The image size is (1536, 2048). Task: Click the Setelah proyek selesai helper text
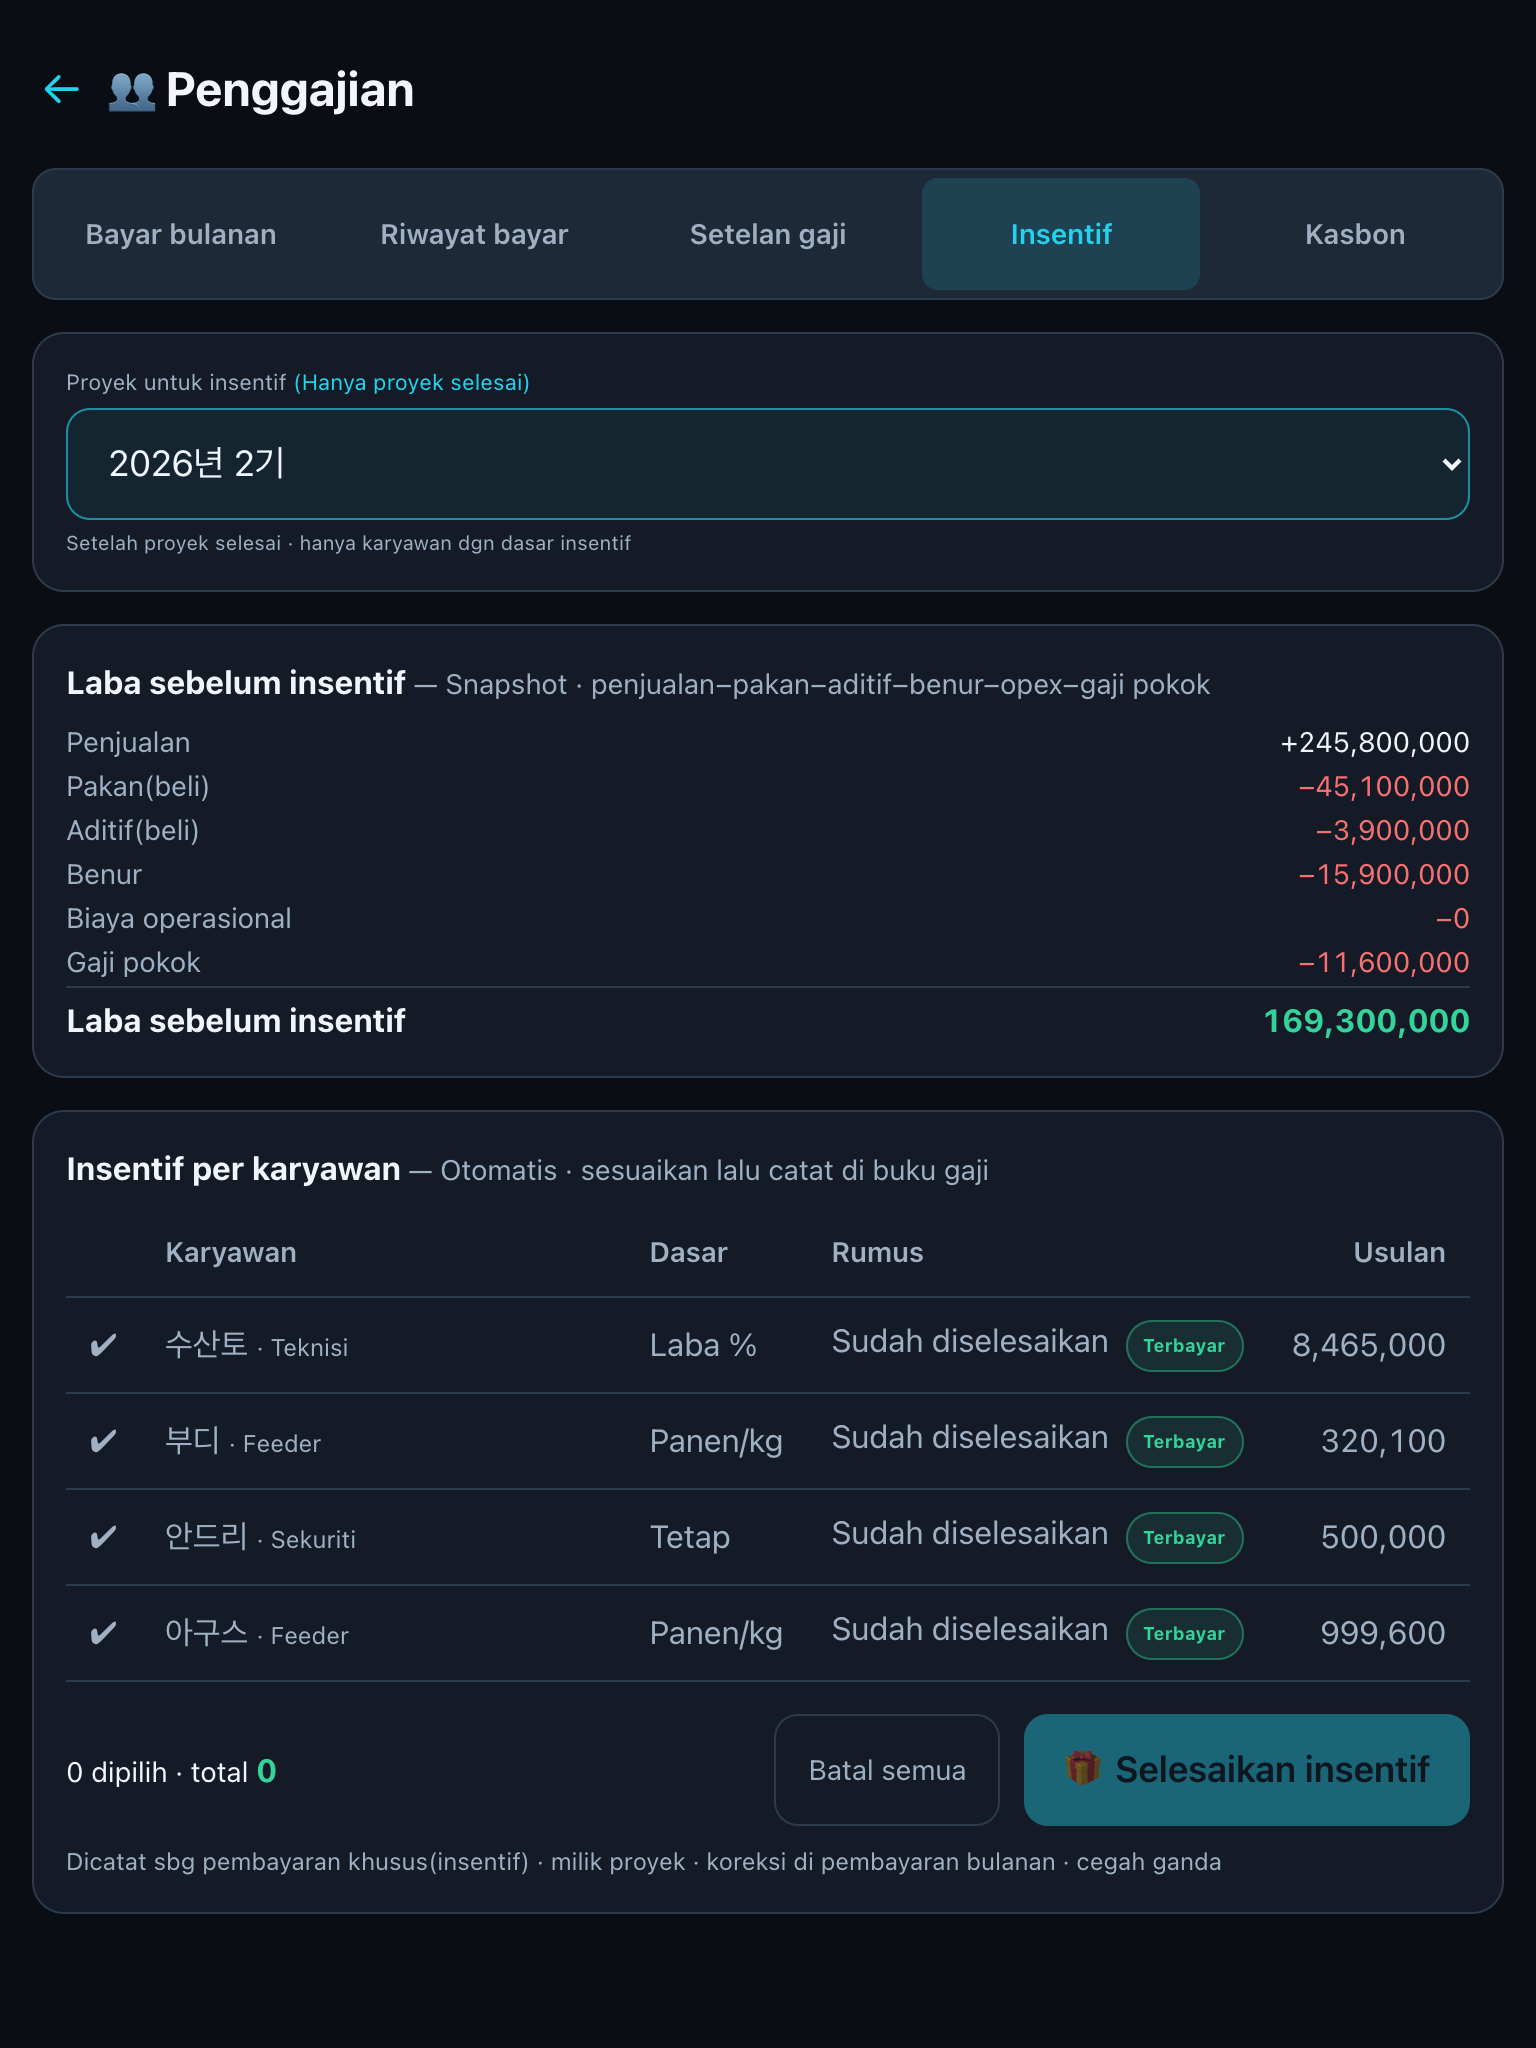348,543
